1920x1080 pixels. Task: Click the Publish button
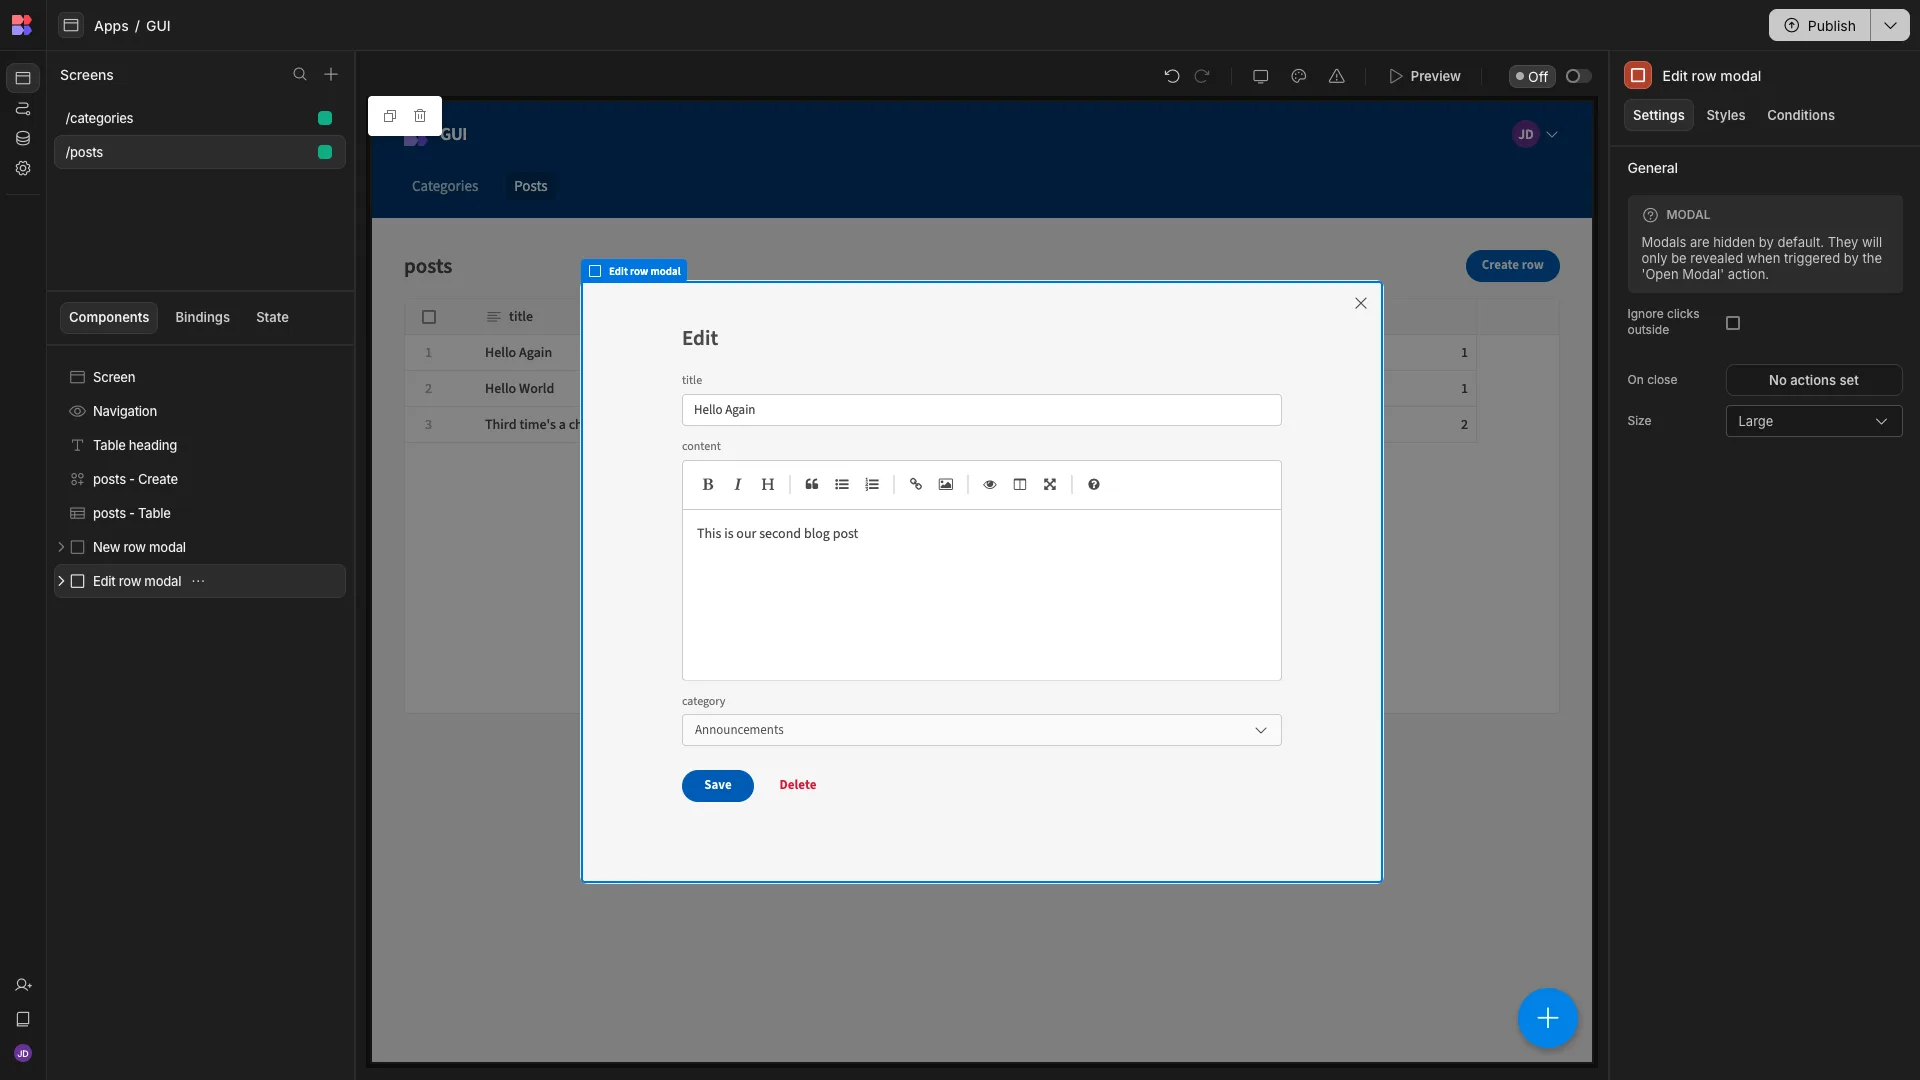[1820, 25]
